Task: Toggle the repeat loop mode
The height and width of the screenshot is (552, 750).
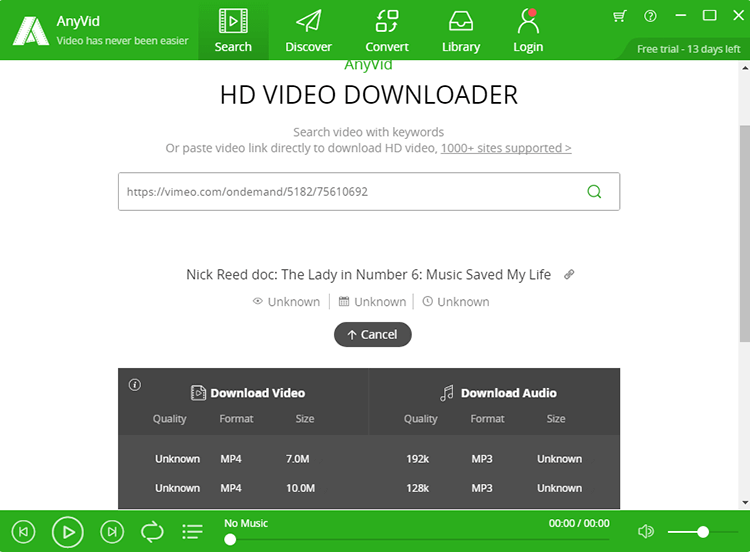Action: point(152,532)
